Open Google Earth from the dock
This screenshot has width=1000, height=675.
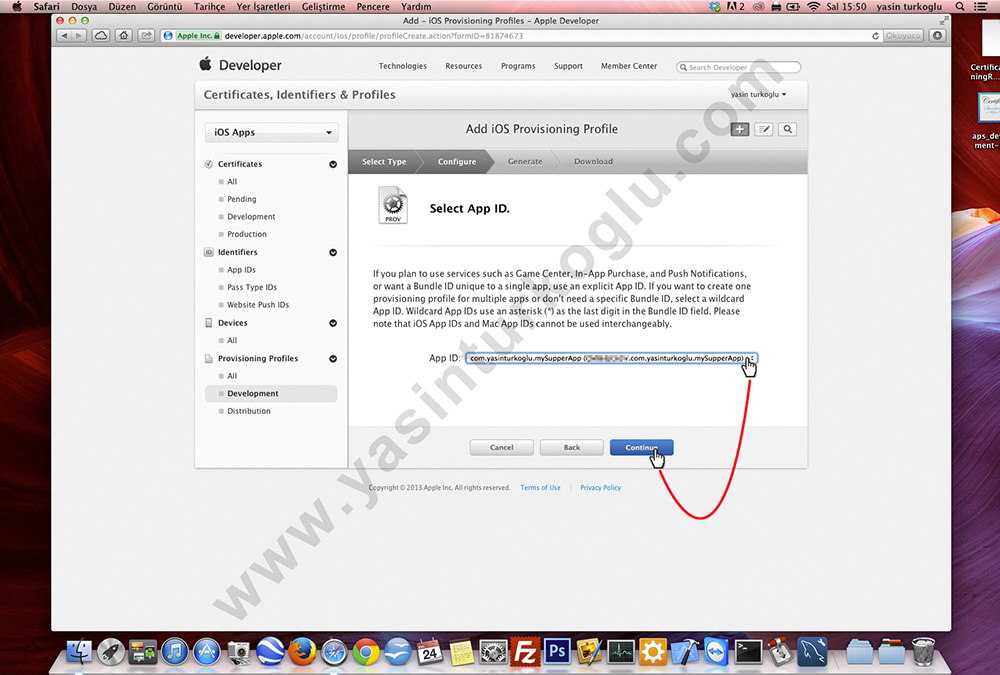point(270,652)
